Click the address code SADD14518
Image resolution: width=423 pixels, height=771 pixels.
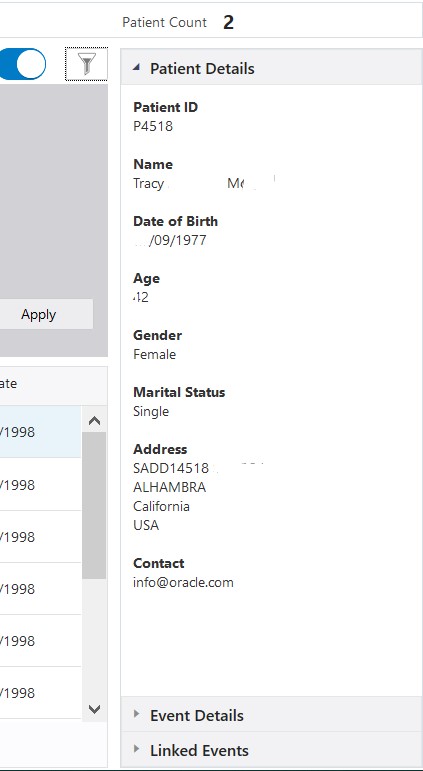tap(171, 468)
